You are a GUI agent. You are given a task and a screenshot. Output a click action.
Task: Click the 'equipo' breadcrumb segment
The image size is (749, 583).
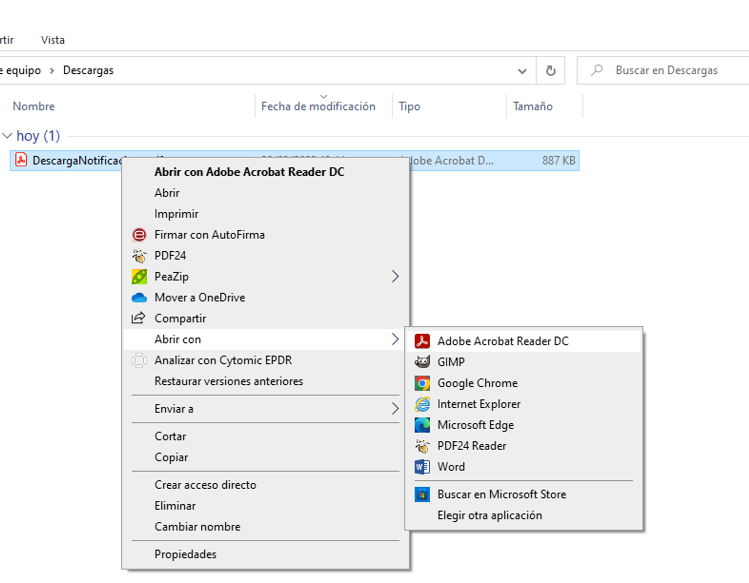(x=23, y=71)
